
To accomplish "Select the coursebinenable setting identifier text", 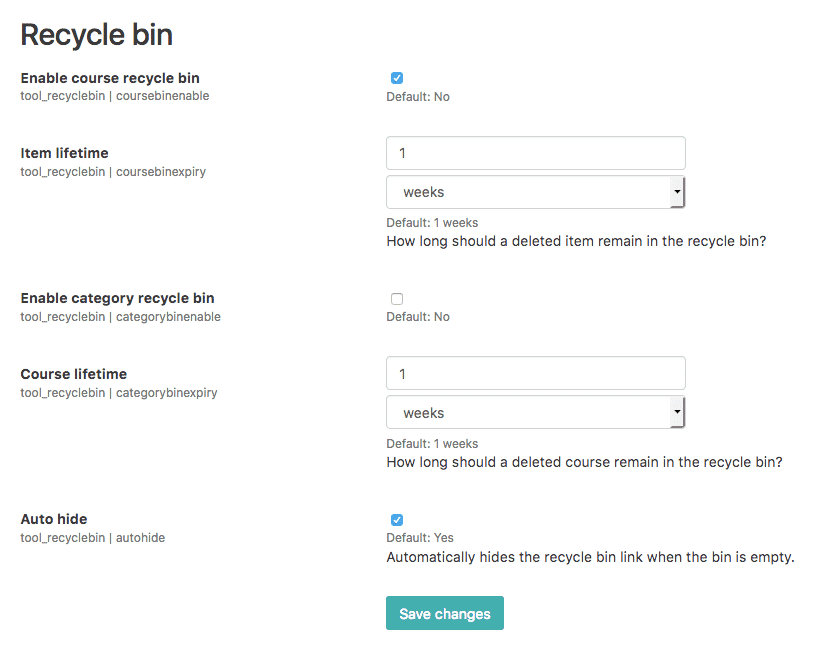I will pos(163,96).
